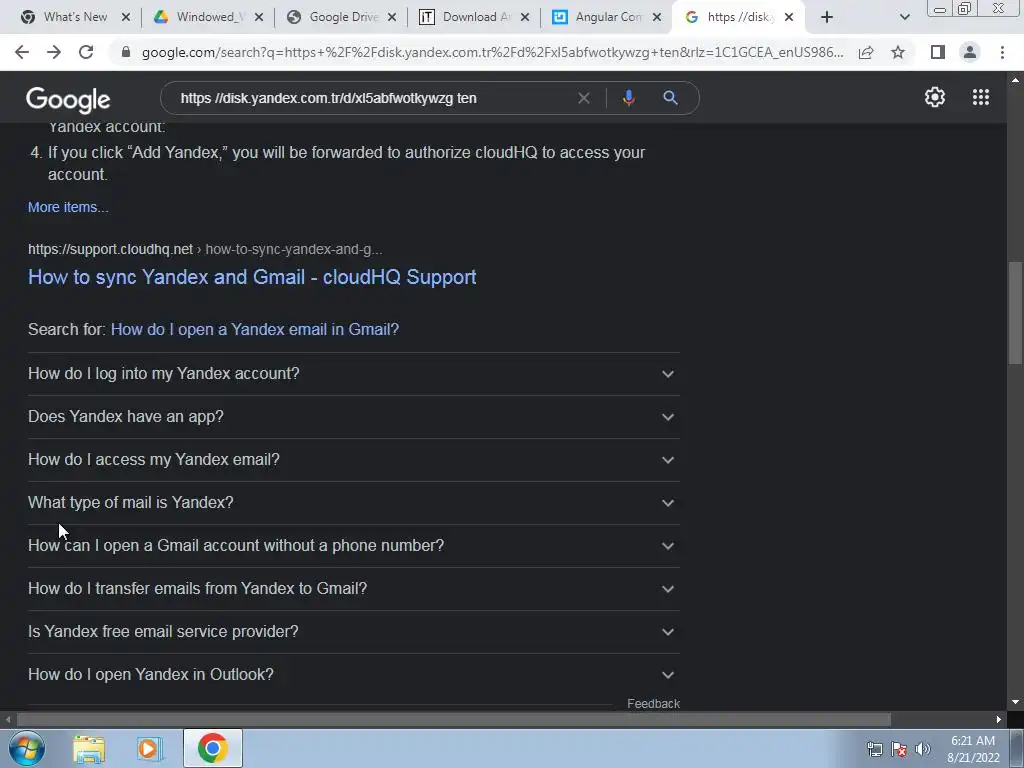Image resolution: width=1024 pixels, height=768 pixels.
Task: Expand How do I access my Yandex email
Action: [x=353, y=460]
